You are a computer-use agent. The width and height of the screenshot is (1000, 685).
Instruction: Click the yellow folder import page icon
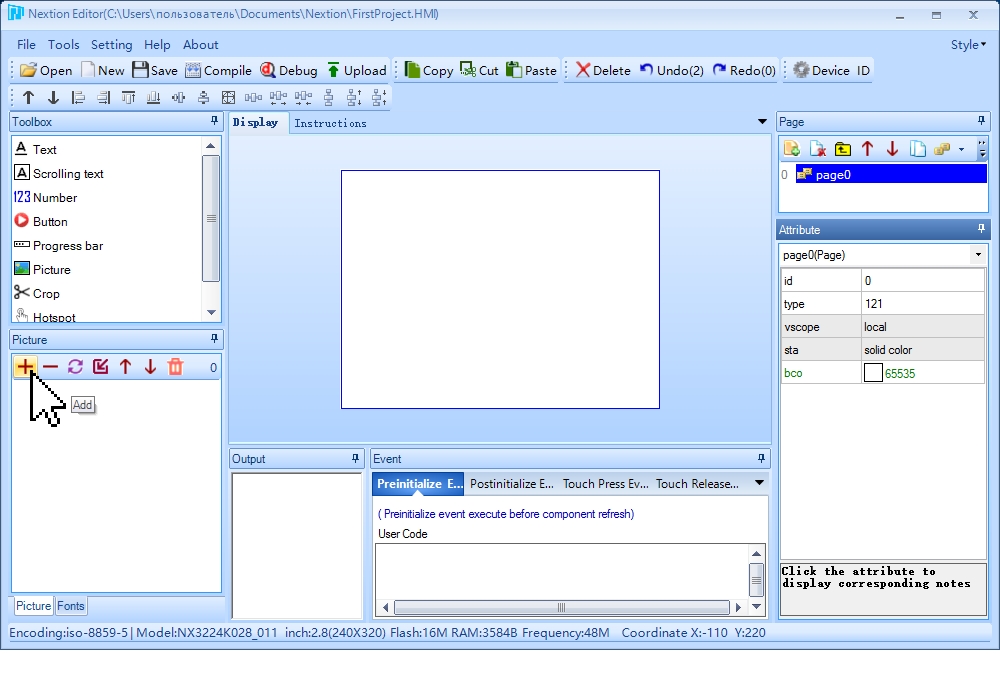click(842, 149)
